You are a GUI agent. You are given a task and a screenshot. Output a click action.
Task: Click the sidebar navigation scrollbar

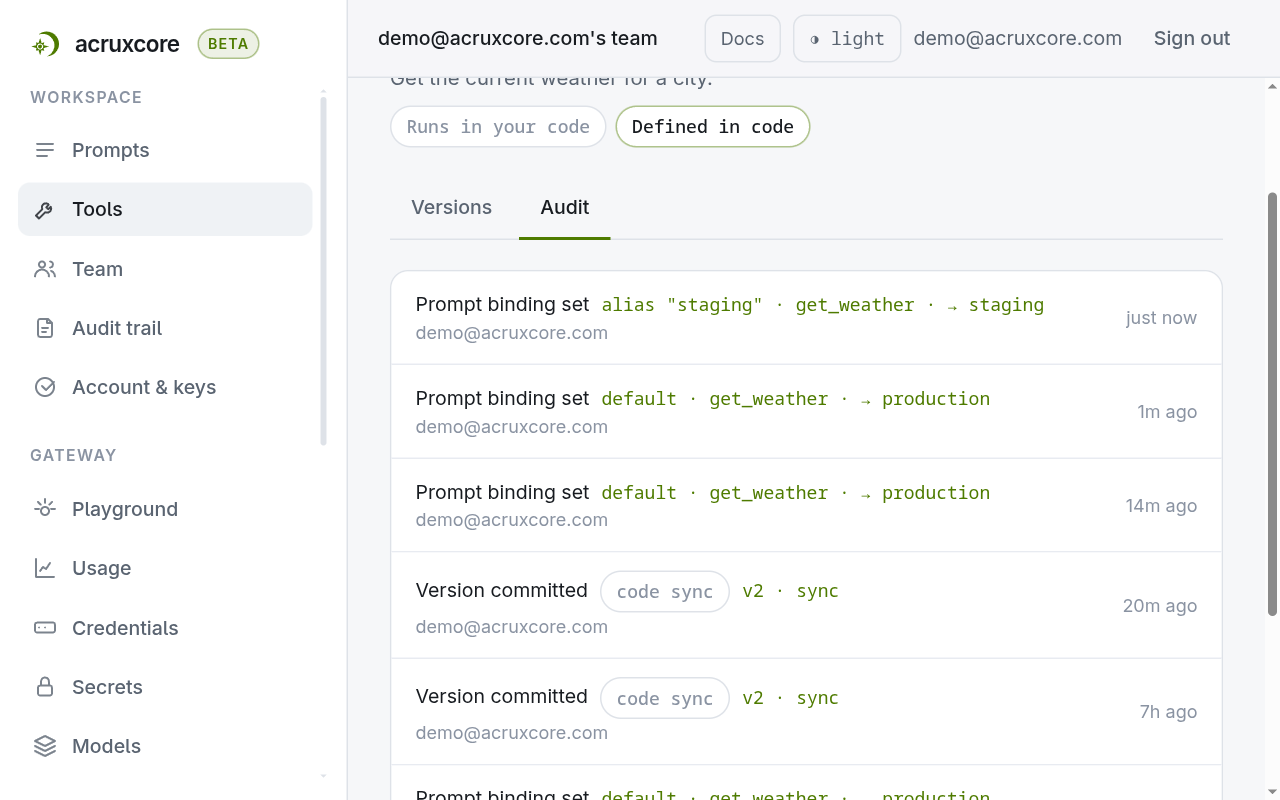[x=323, y=270]
